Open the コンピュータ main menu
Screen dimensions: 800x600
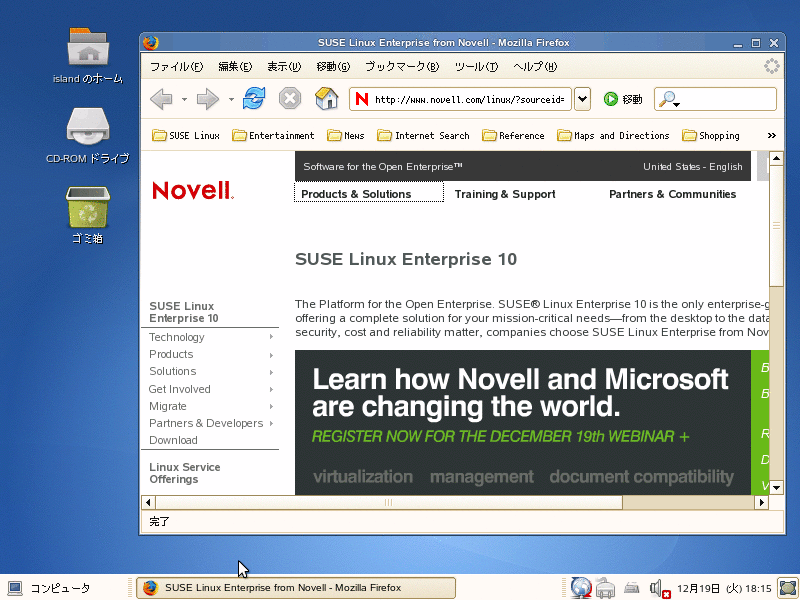[x=49, y=588]
